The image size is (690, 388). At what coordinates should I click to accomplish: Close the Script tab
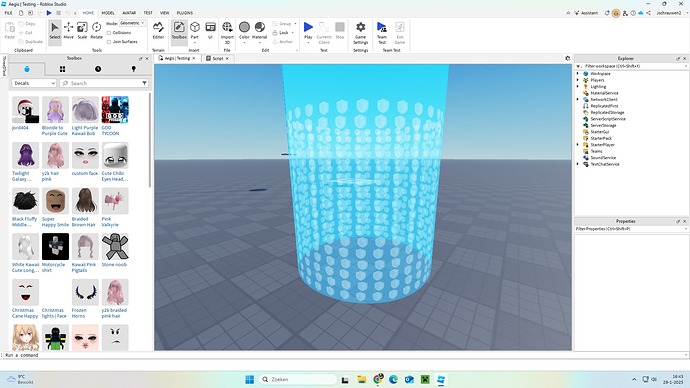227,58
